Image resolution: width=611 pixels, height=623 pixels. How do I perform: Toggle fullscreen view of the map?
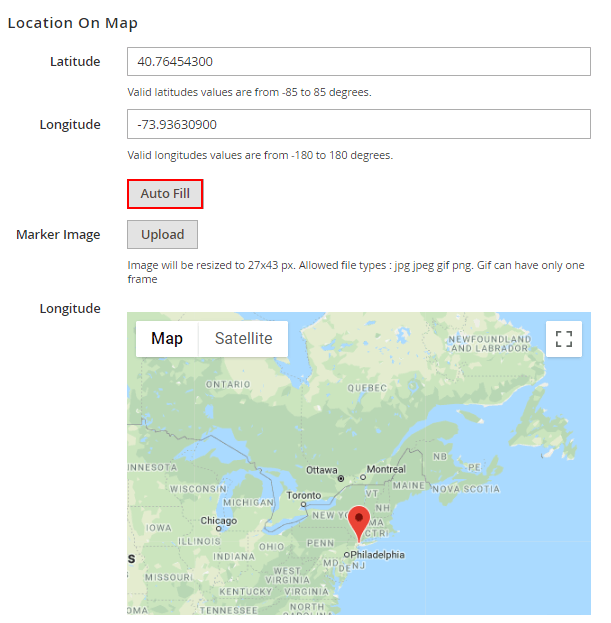pos(564,338)
